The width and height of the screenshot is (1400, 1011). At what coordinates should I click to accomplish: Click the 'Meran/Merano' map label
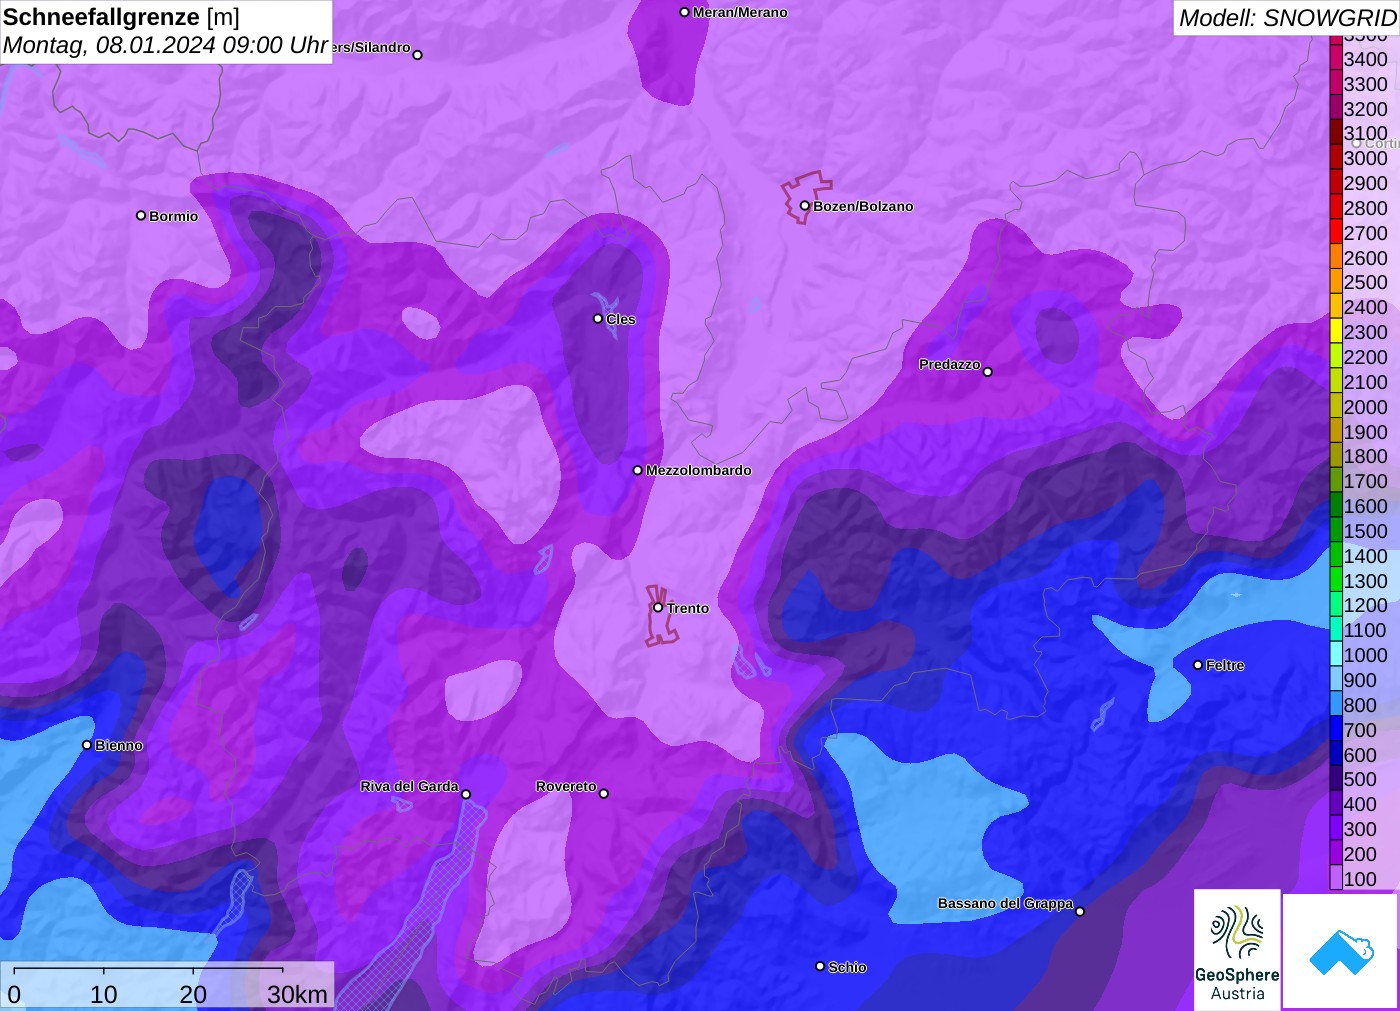740,12
